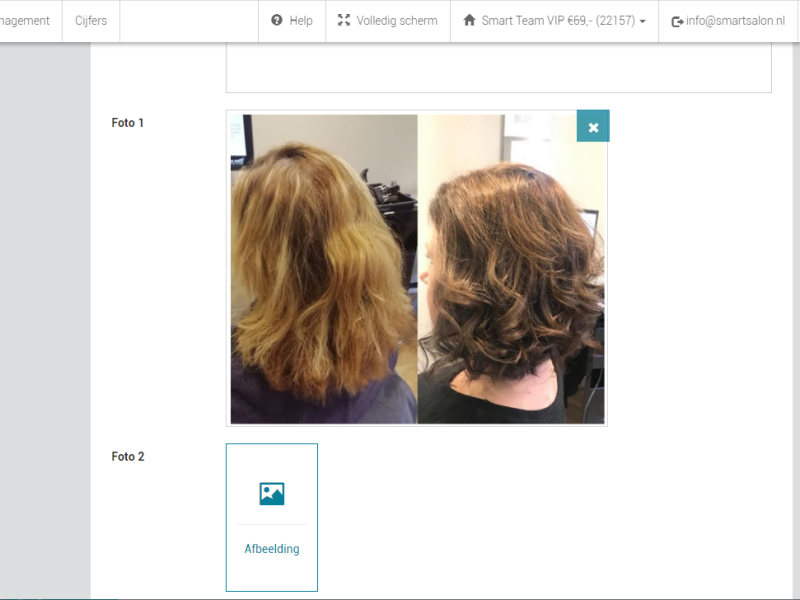Click the Foto 2 label
The image size is (800, 600).
128,457
